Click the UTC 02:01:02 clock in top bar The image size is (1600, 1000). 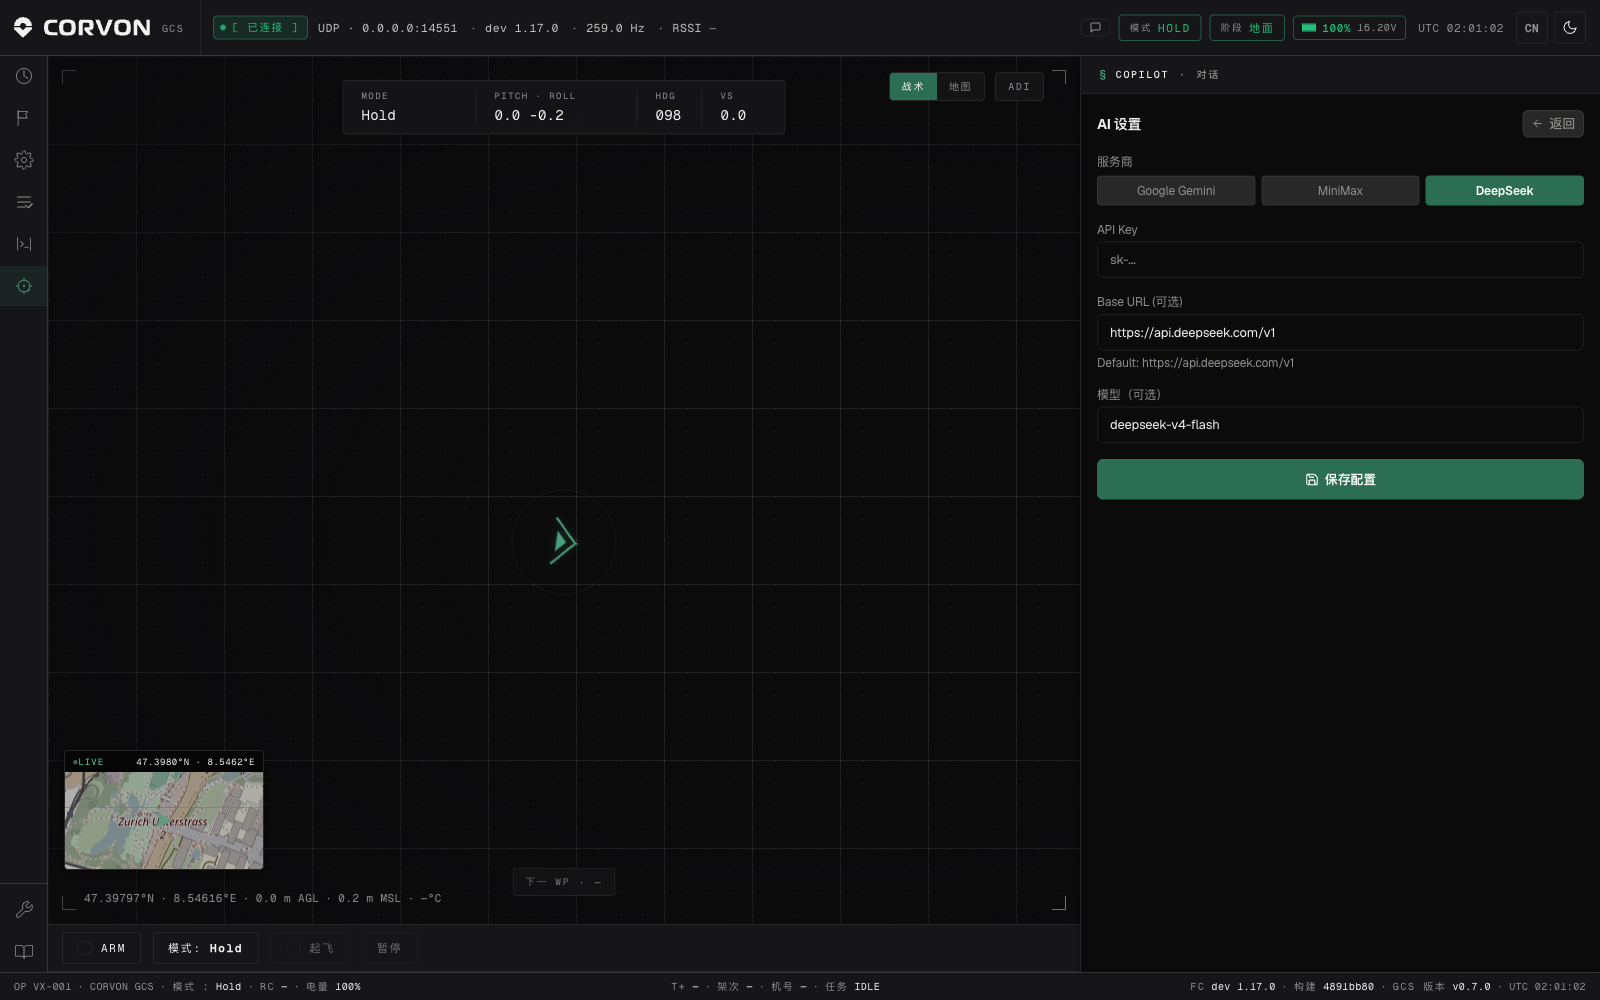[1460, 28]
